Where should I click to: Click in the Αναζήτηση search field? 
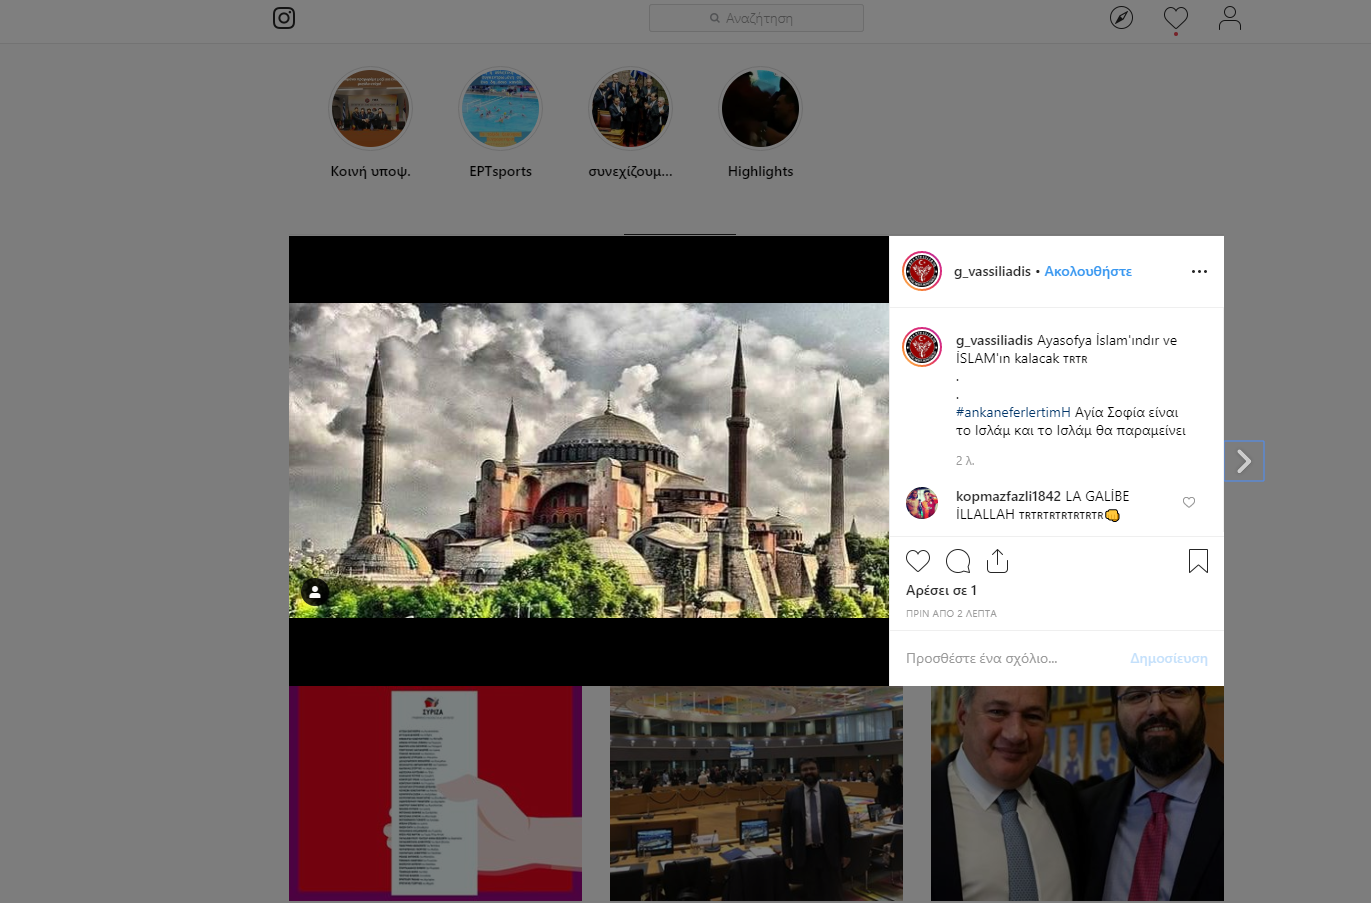[x=756, y=18]
